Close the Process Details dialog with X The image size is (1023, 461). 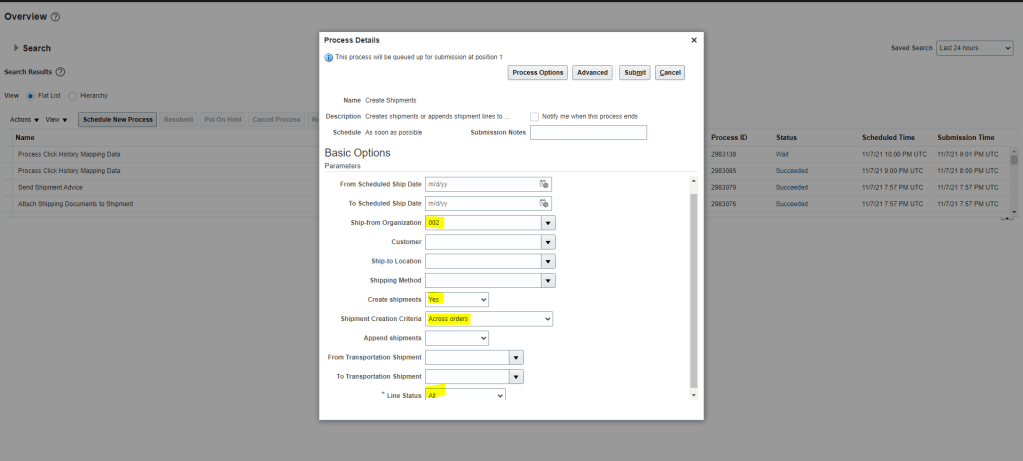click(694, 40)
